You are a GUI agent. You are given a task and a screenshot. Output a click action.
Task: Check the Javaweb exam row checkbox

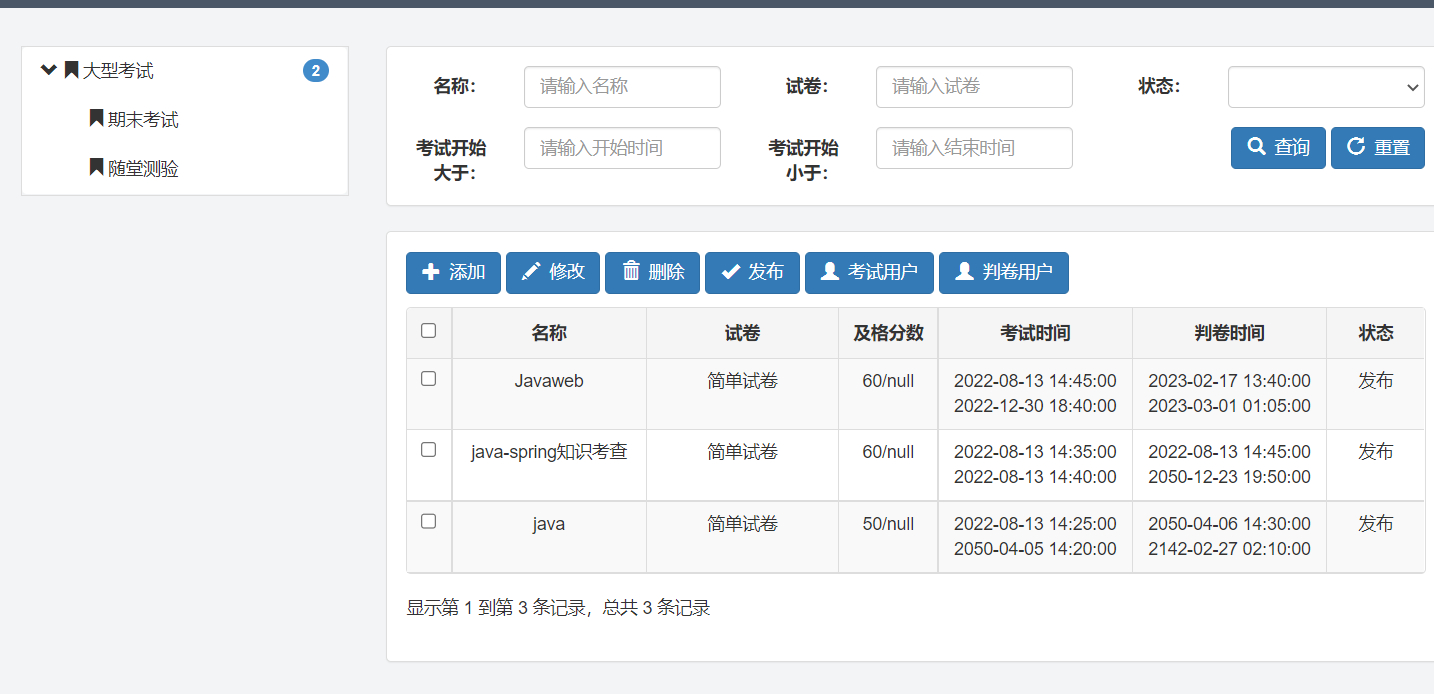(x=429, y=379)
